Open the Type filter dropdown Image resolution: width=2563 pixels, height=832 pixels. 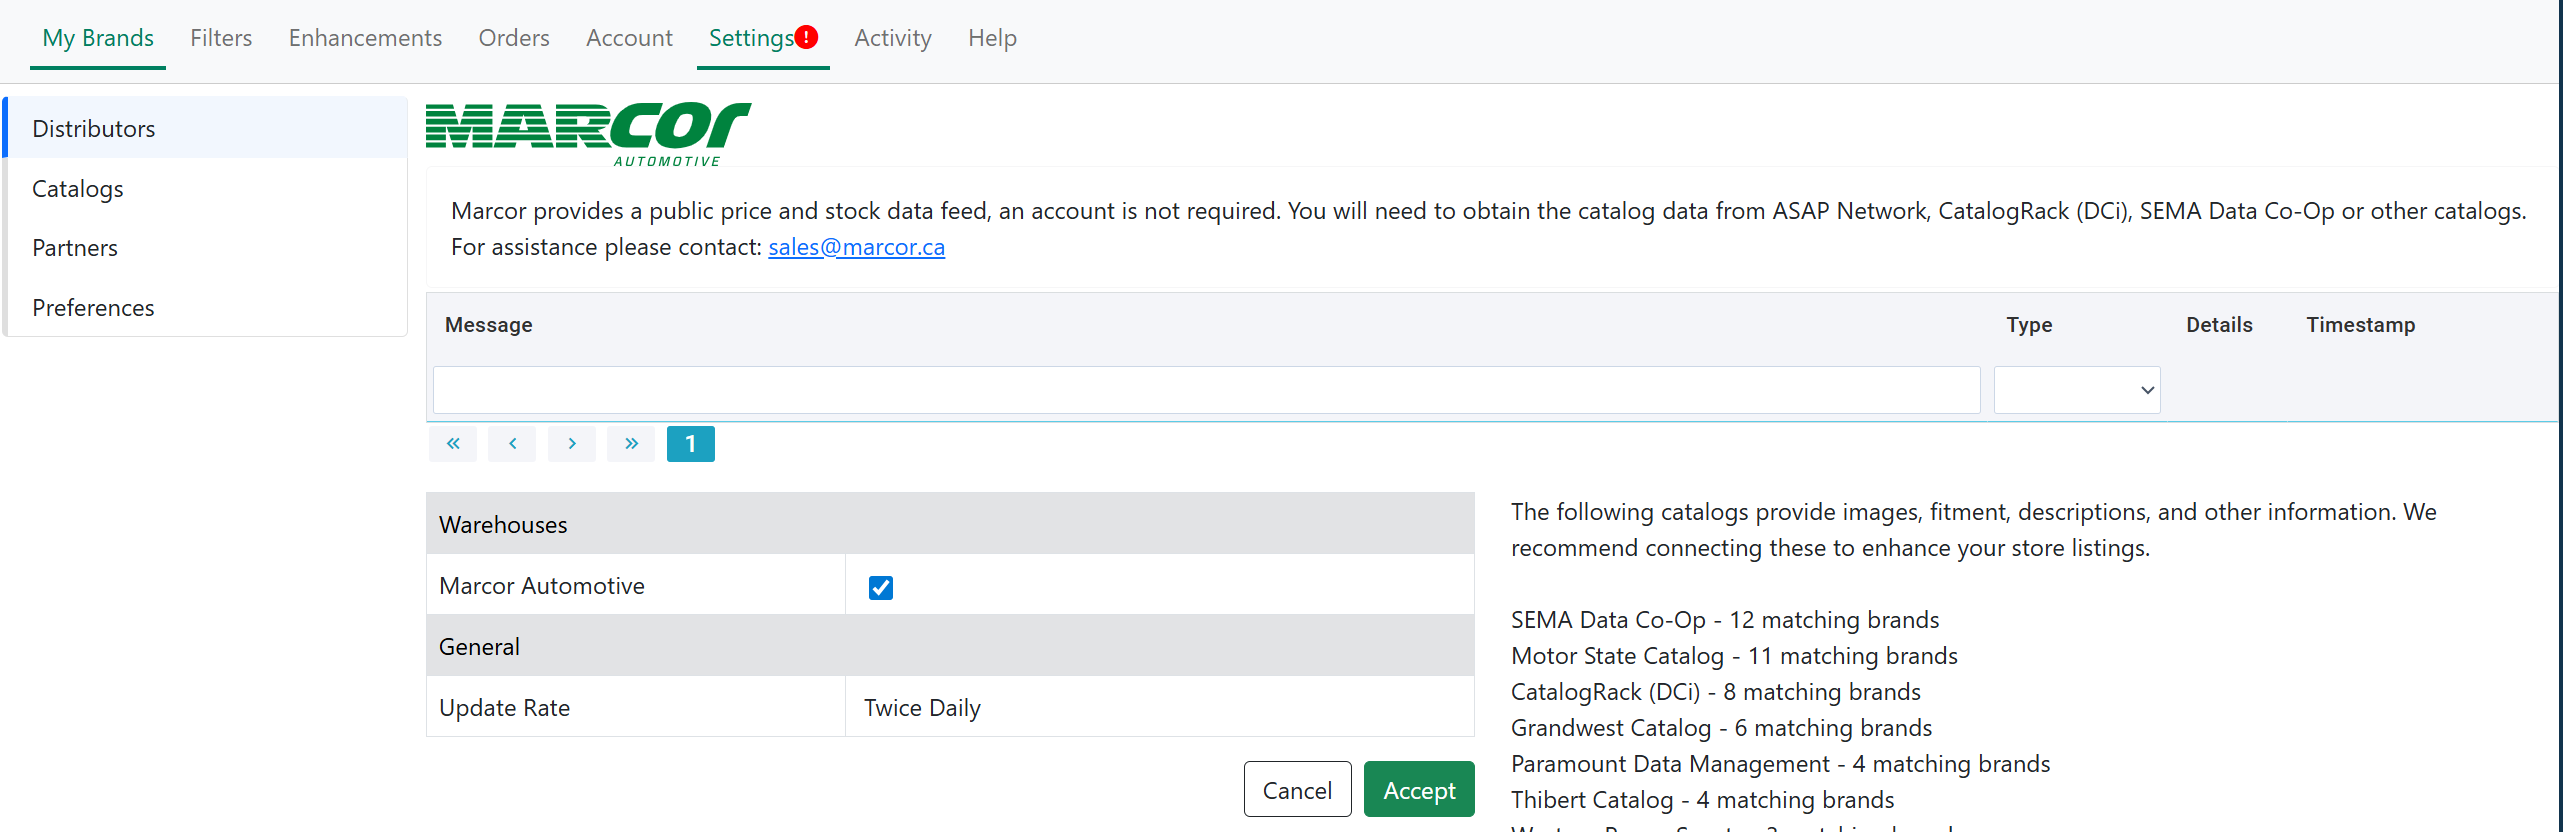point(2077,390)
